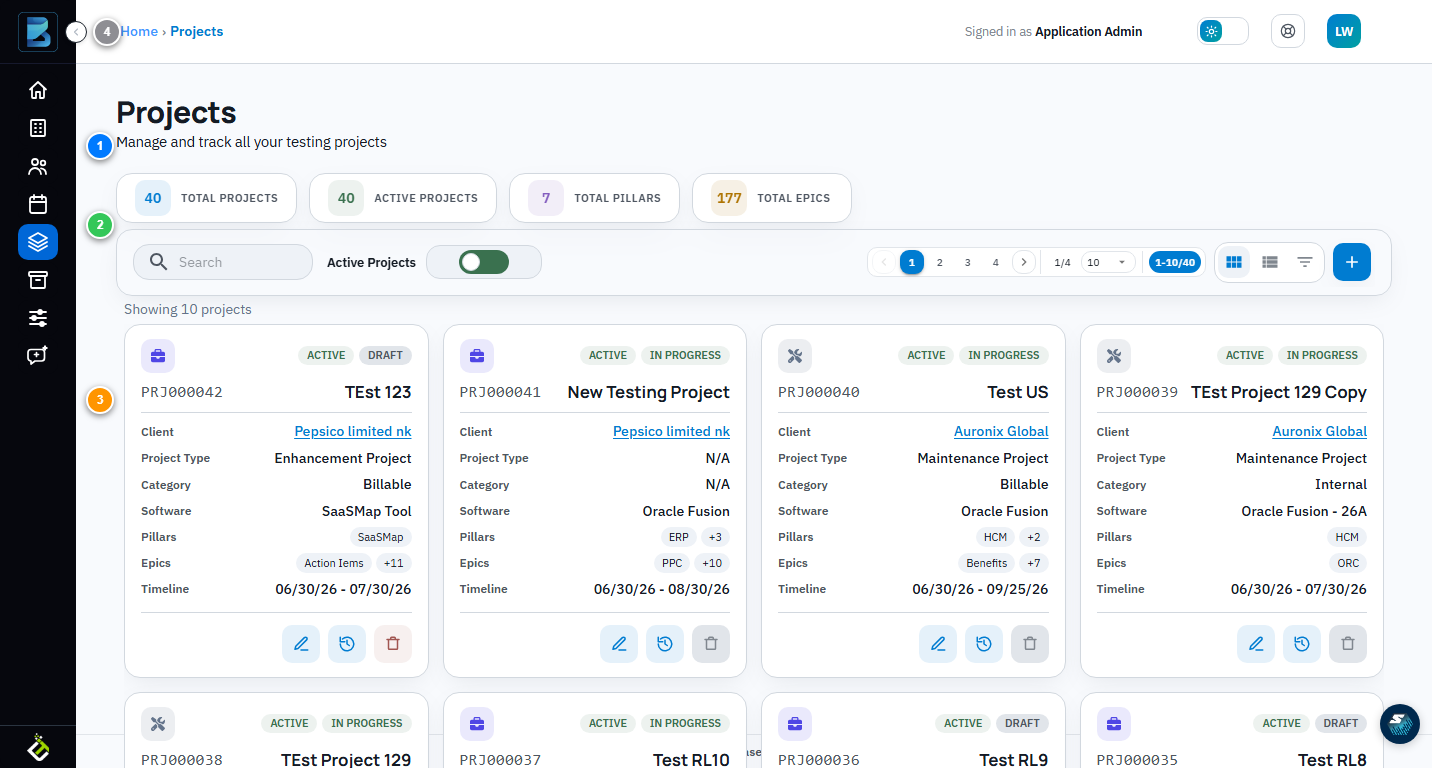View history of Test US

984,644
